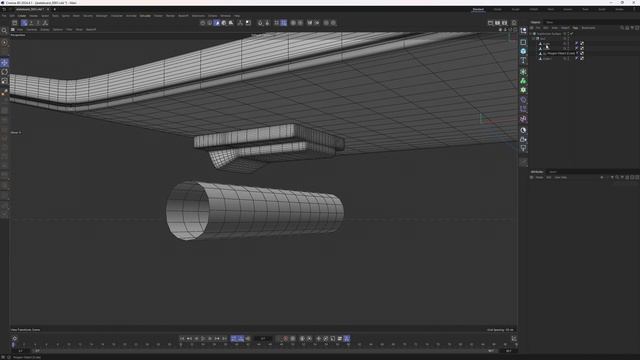640x360 pixels.
Task: Click Phong tag on first polygon object
Action: 577,43
